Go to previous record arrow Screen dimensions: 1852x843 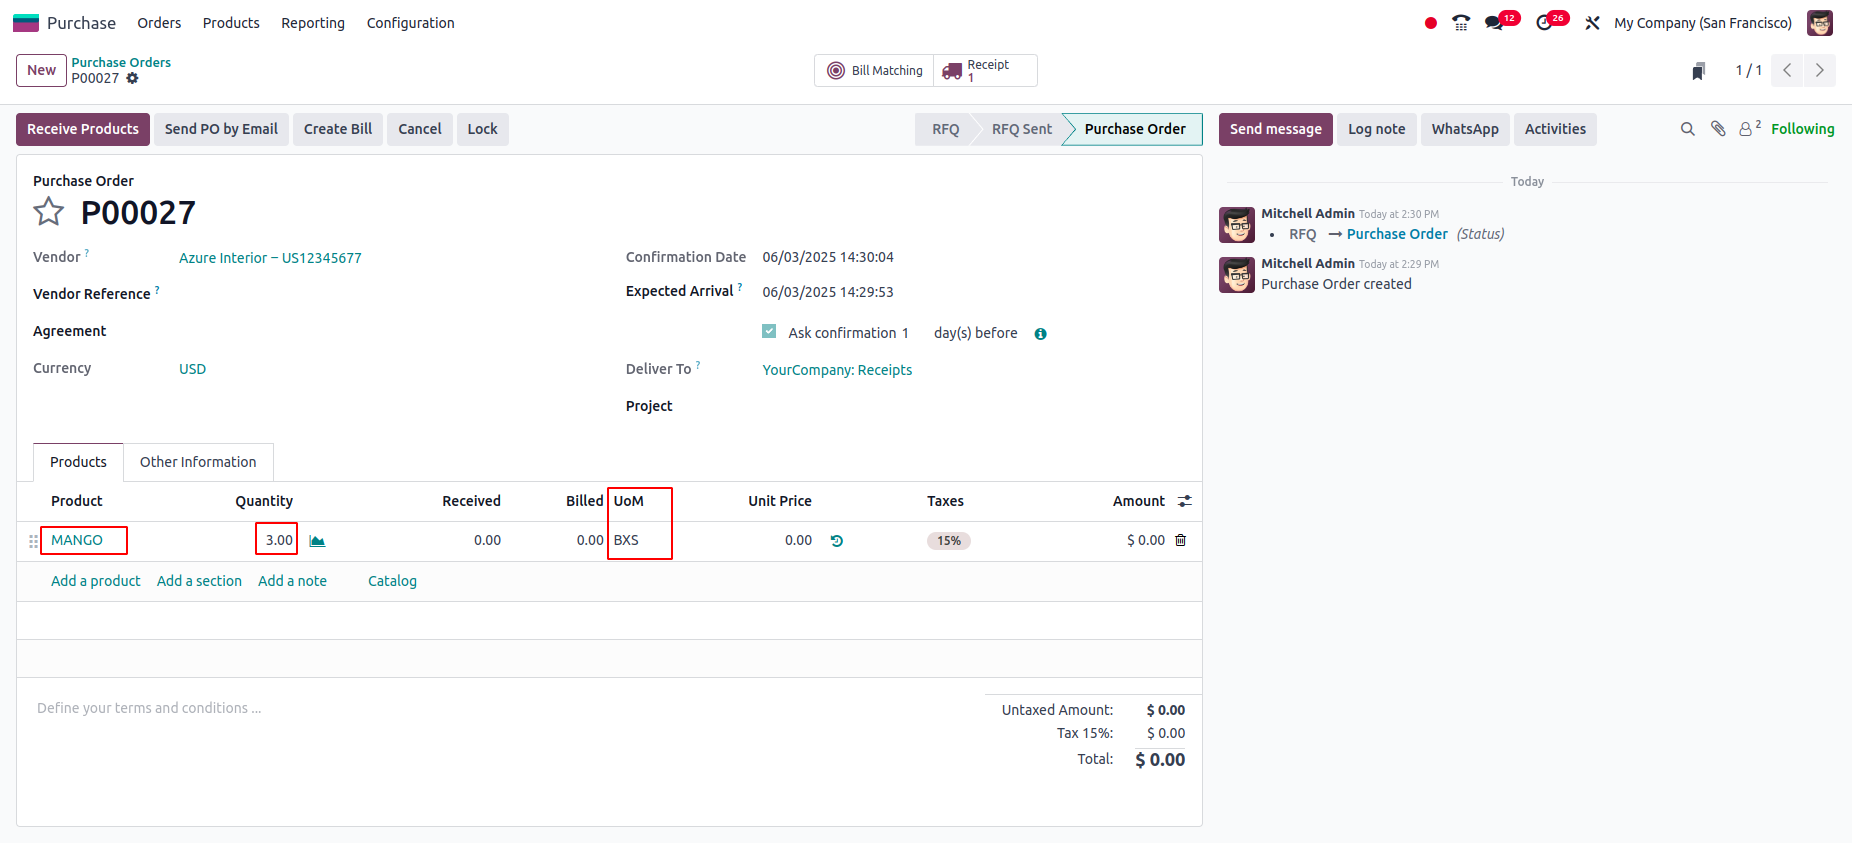[x=1787, y=70]
